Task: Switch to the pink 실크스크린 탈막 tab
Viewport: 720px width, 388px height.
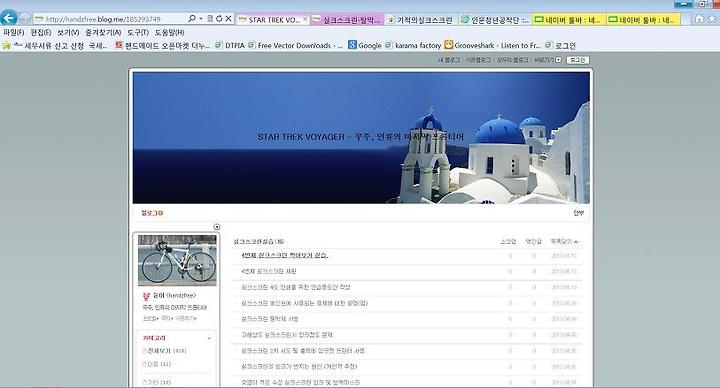Action: (x=347, y=20)
